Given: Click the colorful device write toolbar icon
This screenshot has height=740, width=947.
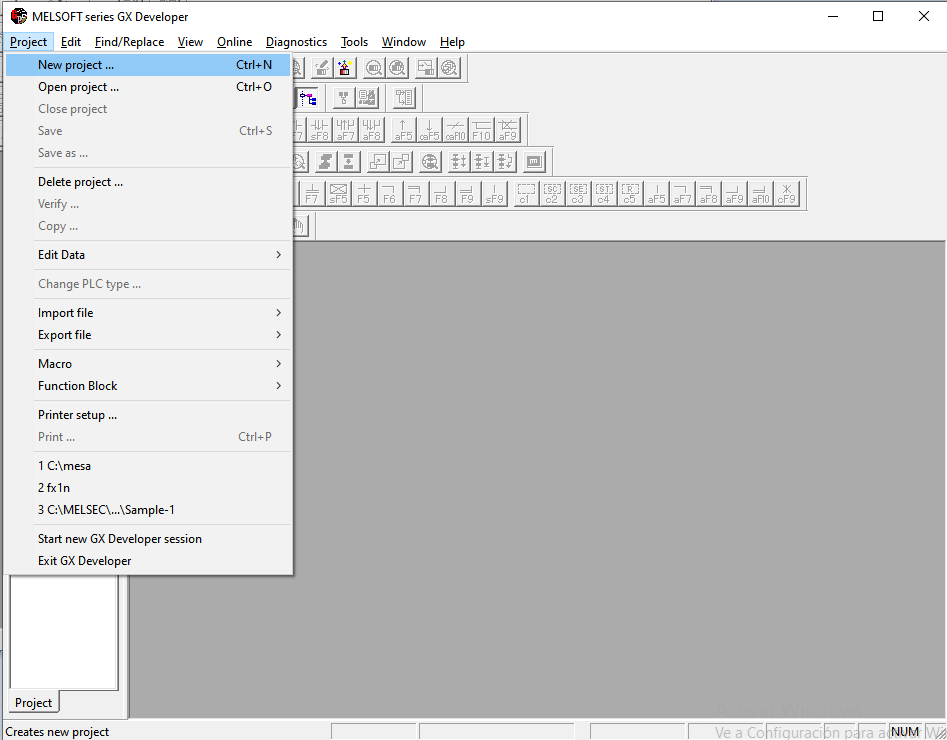Looking at the screenshot, I should click(x=345, y=68).
